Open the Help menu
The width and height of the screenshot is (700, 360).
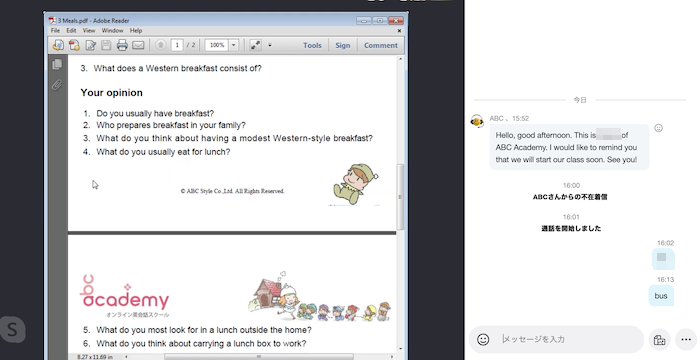point(136,31)
